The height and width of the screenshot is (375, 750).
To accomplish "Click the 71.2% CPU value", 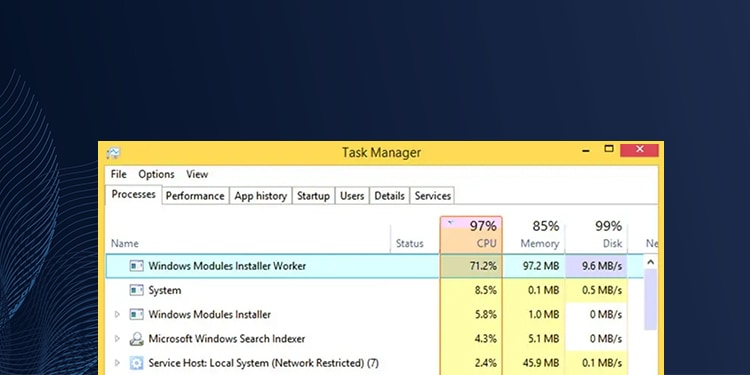I will (483, 266).
